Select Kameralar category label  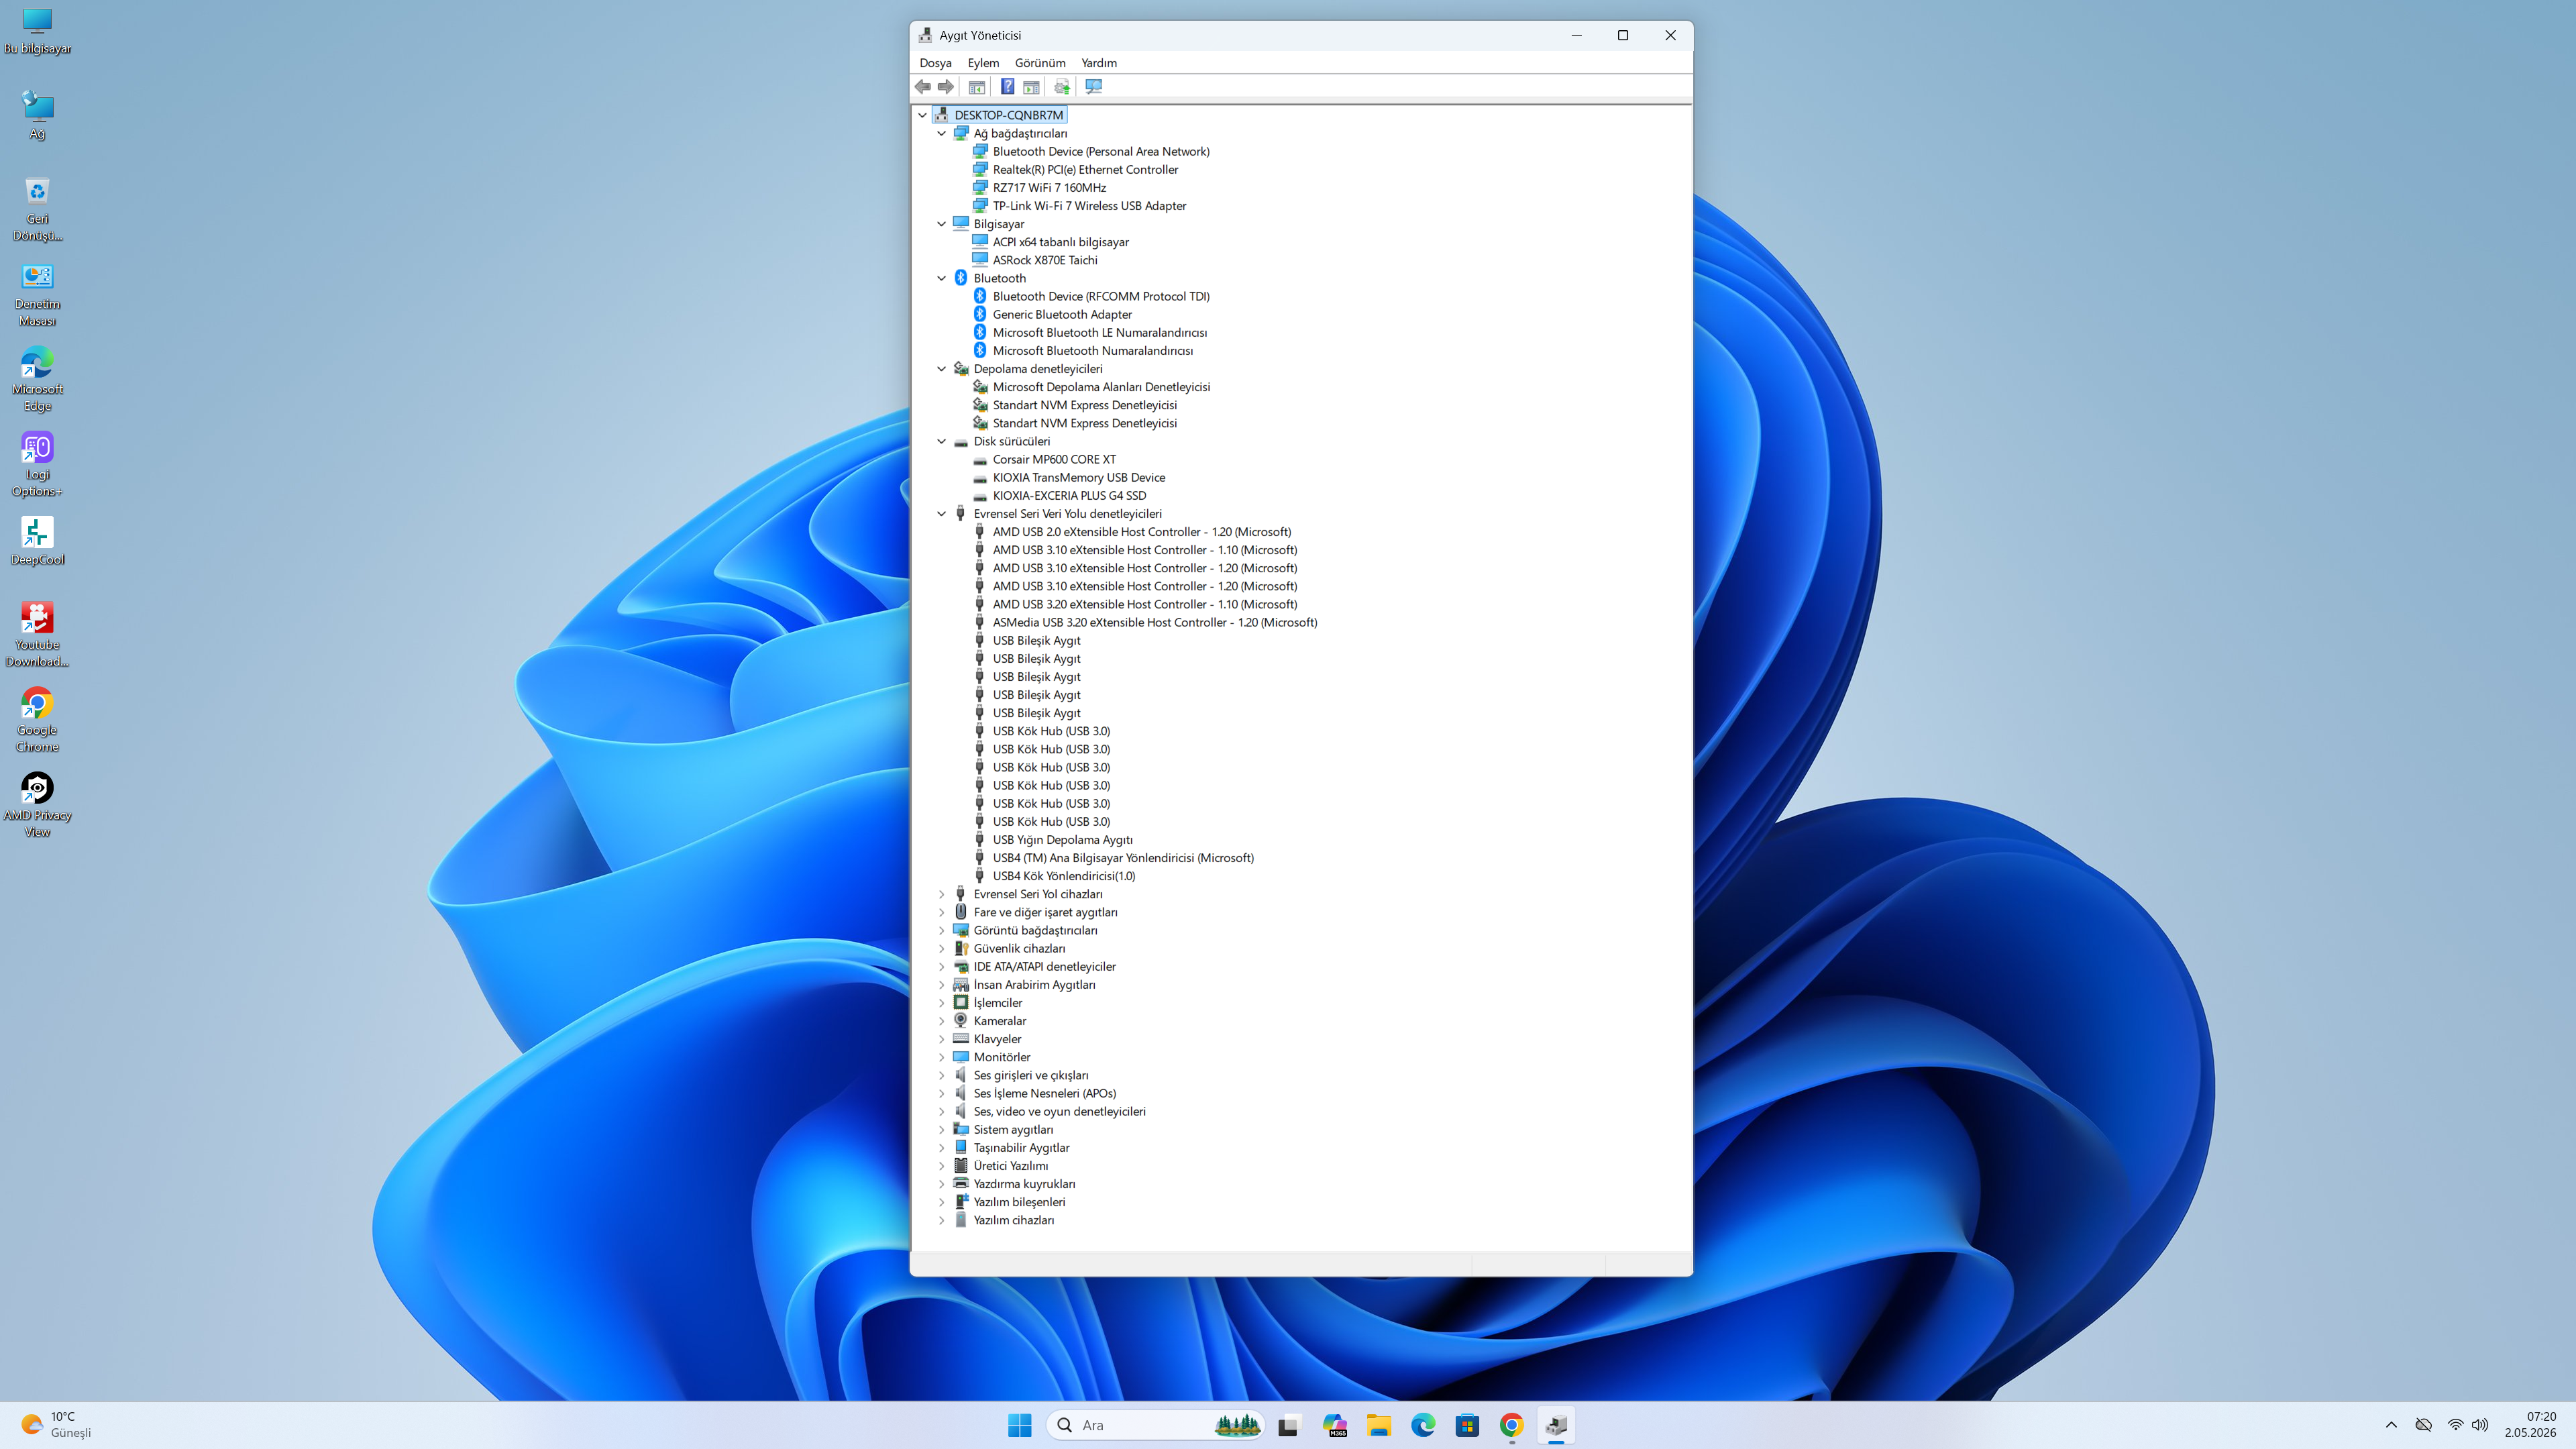click(x=1000, y=1021)
